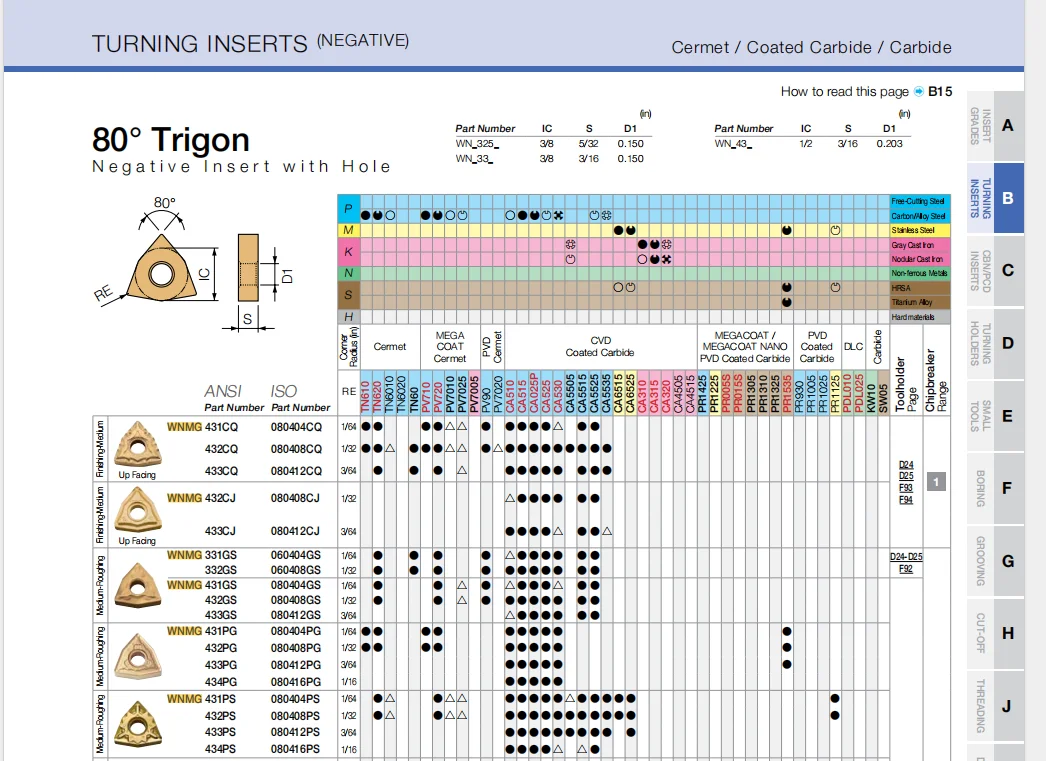Select the B Turning Inserts side tab
Image resolution: width=1046 pixels, height=761 pixels.
995,198
